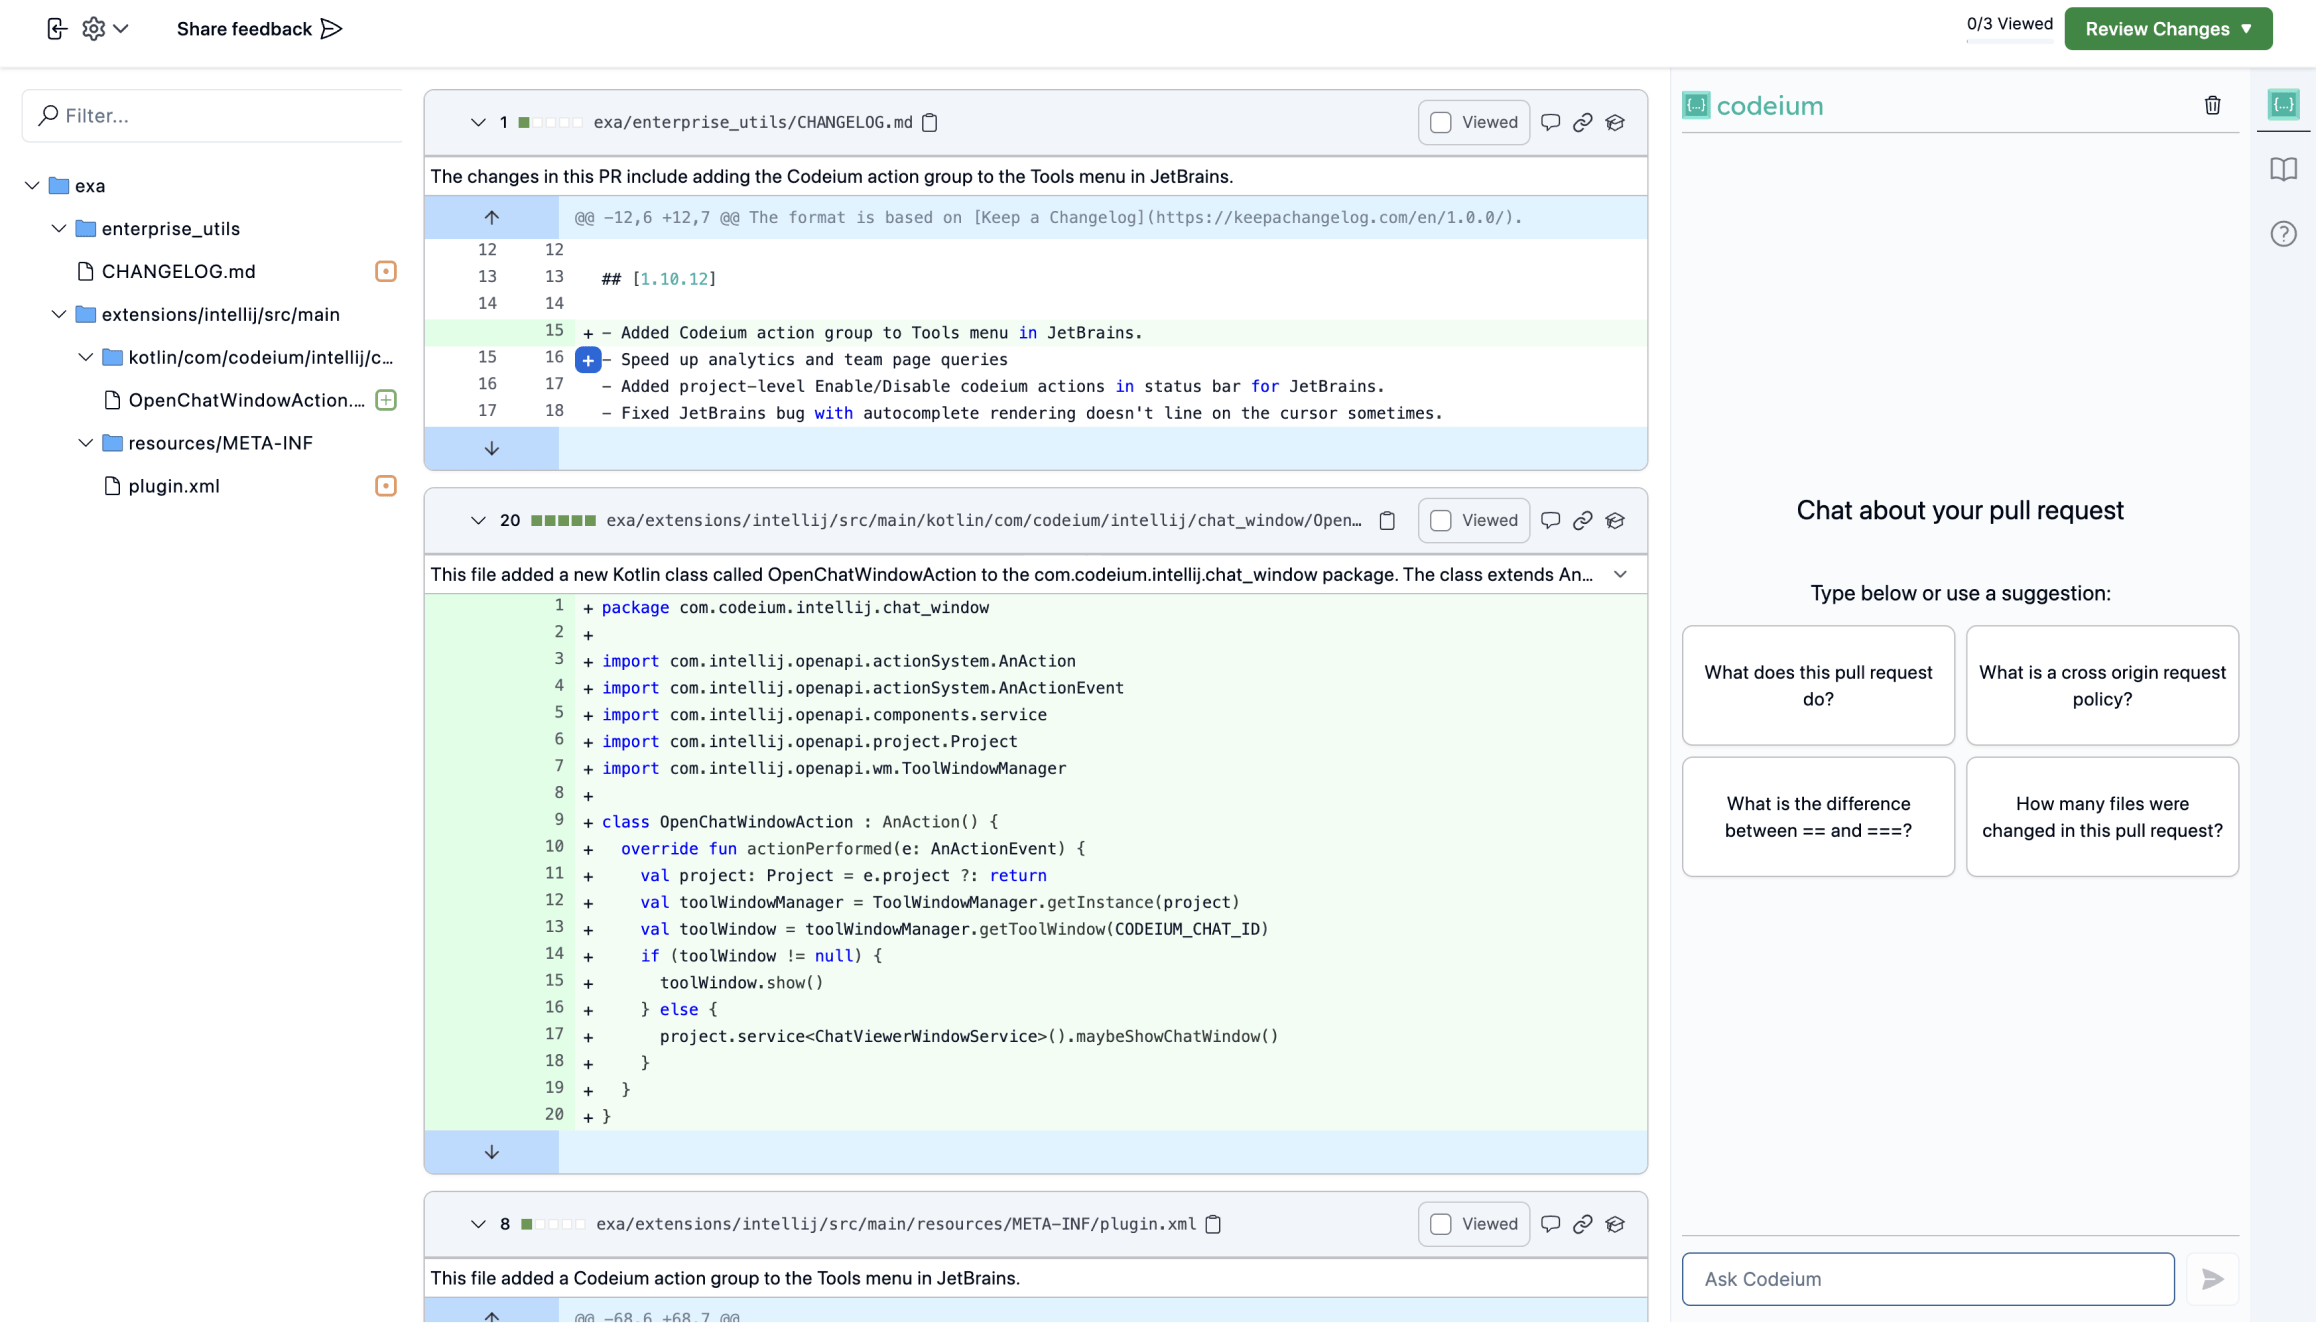Add comment on line 16 plus button
The height and width of the screenshot is (1328, 2316).
pos(588,360)
